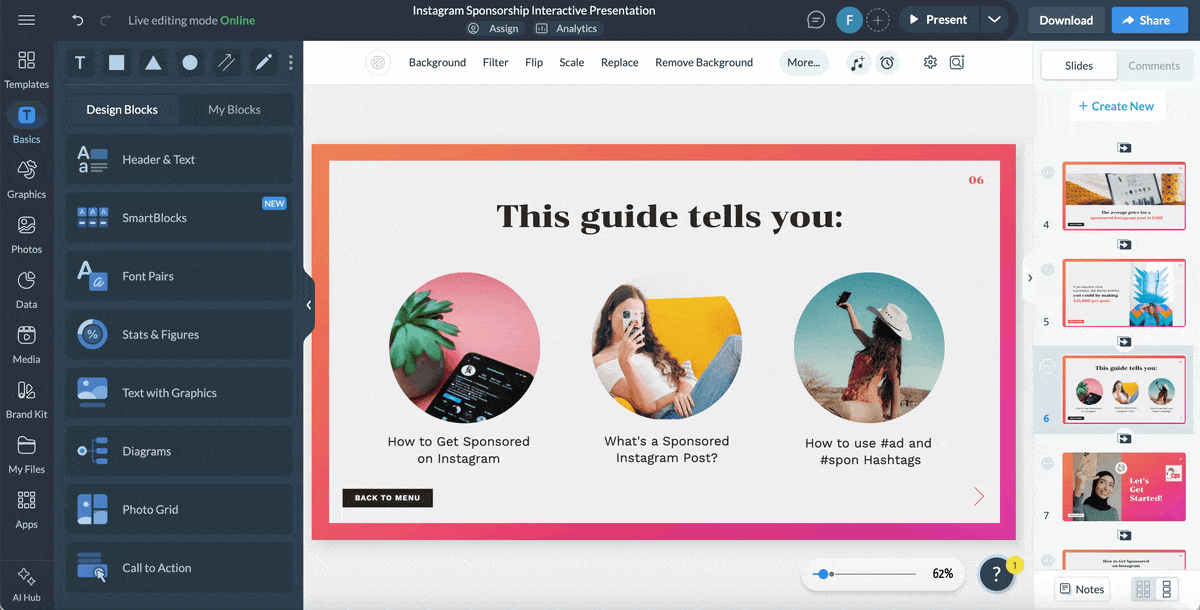Open Analytics
Screen dimensions: 1200x610
click(568, 29)
